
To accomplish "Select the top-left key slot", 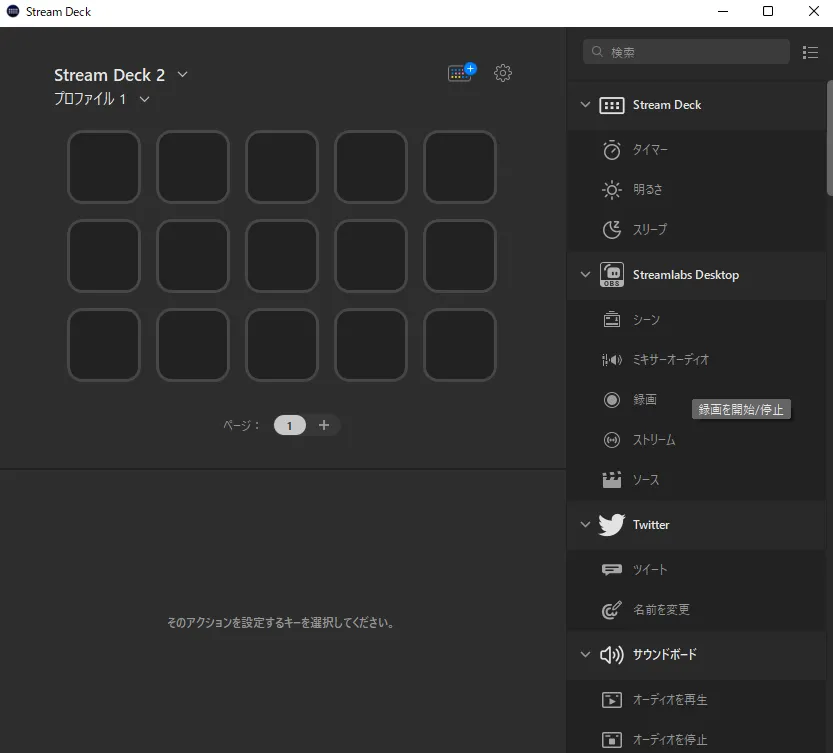I will (104, 167).
